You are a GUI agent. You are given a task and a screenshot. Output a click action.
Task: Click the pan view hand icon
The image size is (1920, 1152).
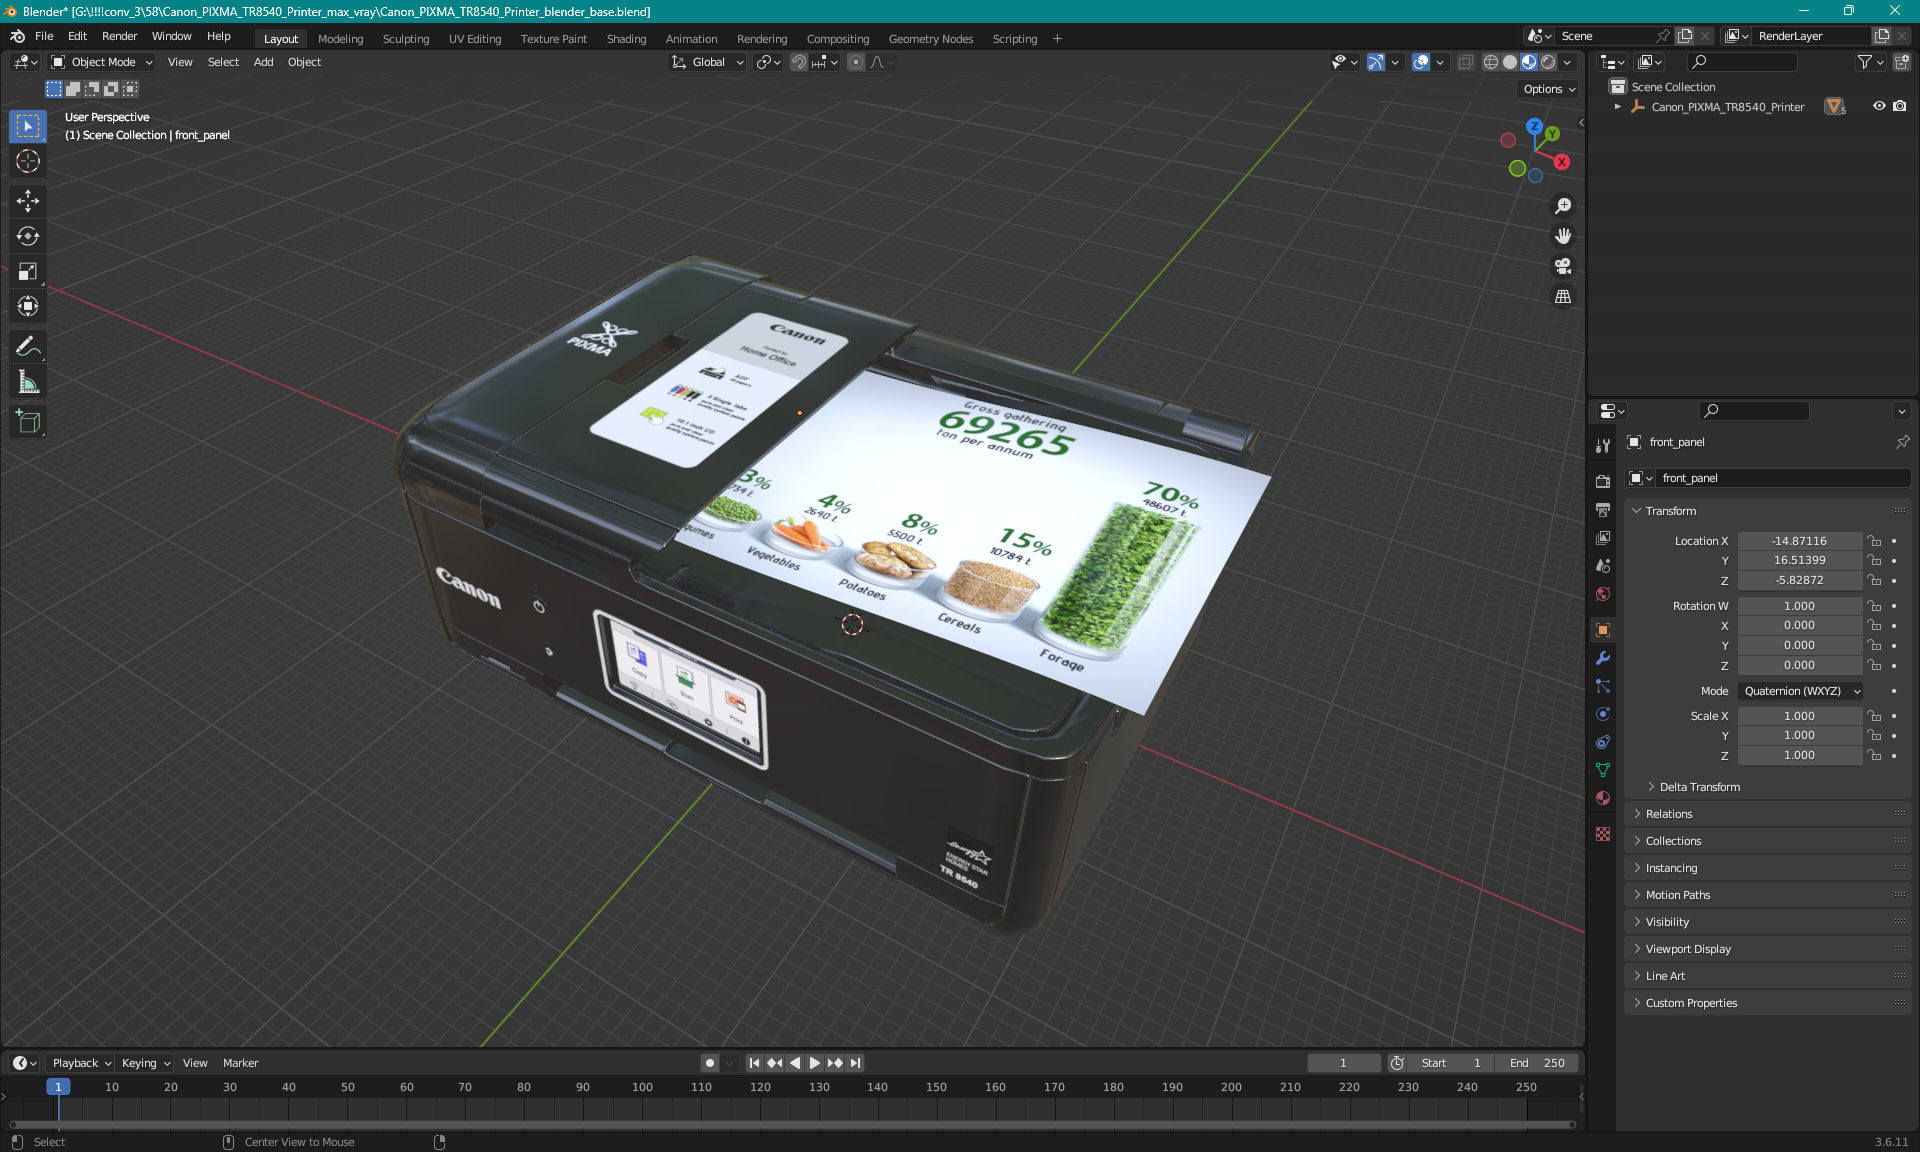[1563, 236]
